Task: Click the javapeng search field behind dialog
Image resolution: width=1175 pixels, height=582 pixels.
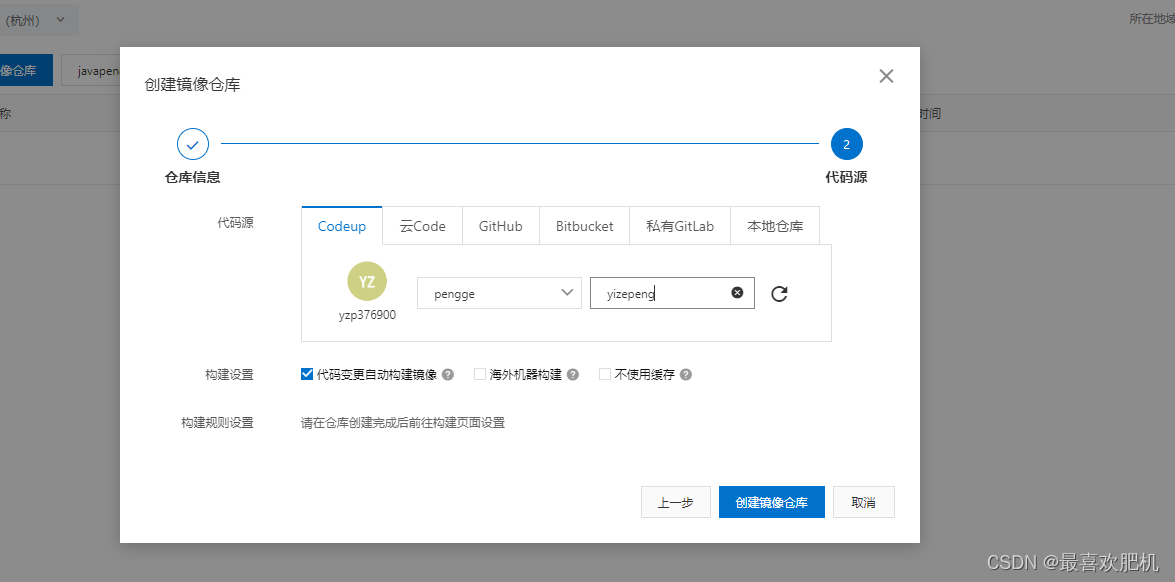Action: tap(91, 70)
